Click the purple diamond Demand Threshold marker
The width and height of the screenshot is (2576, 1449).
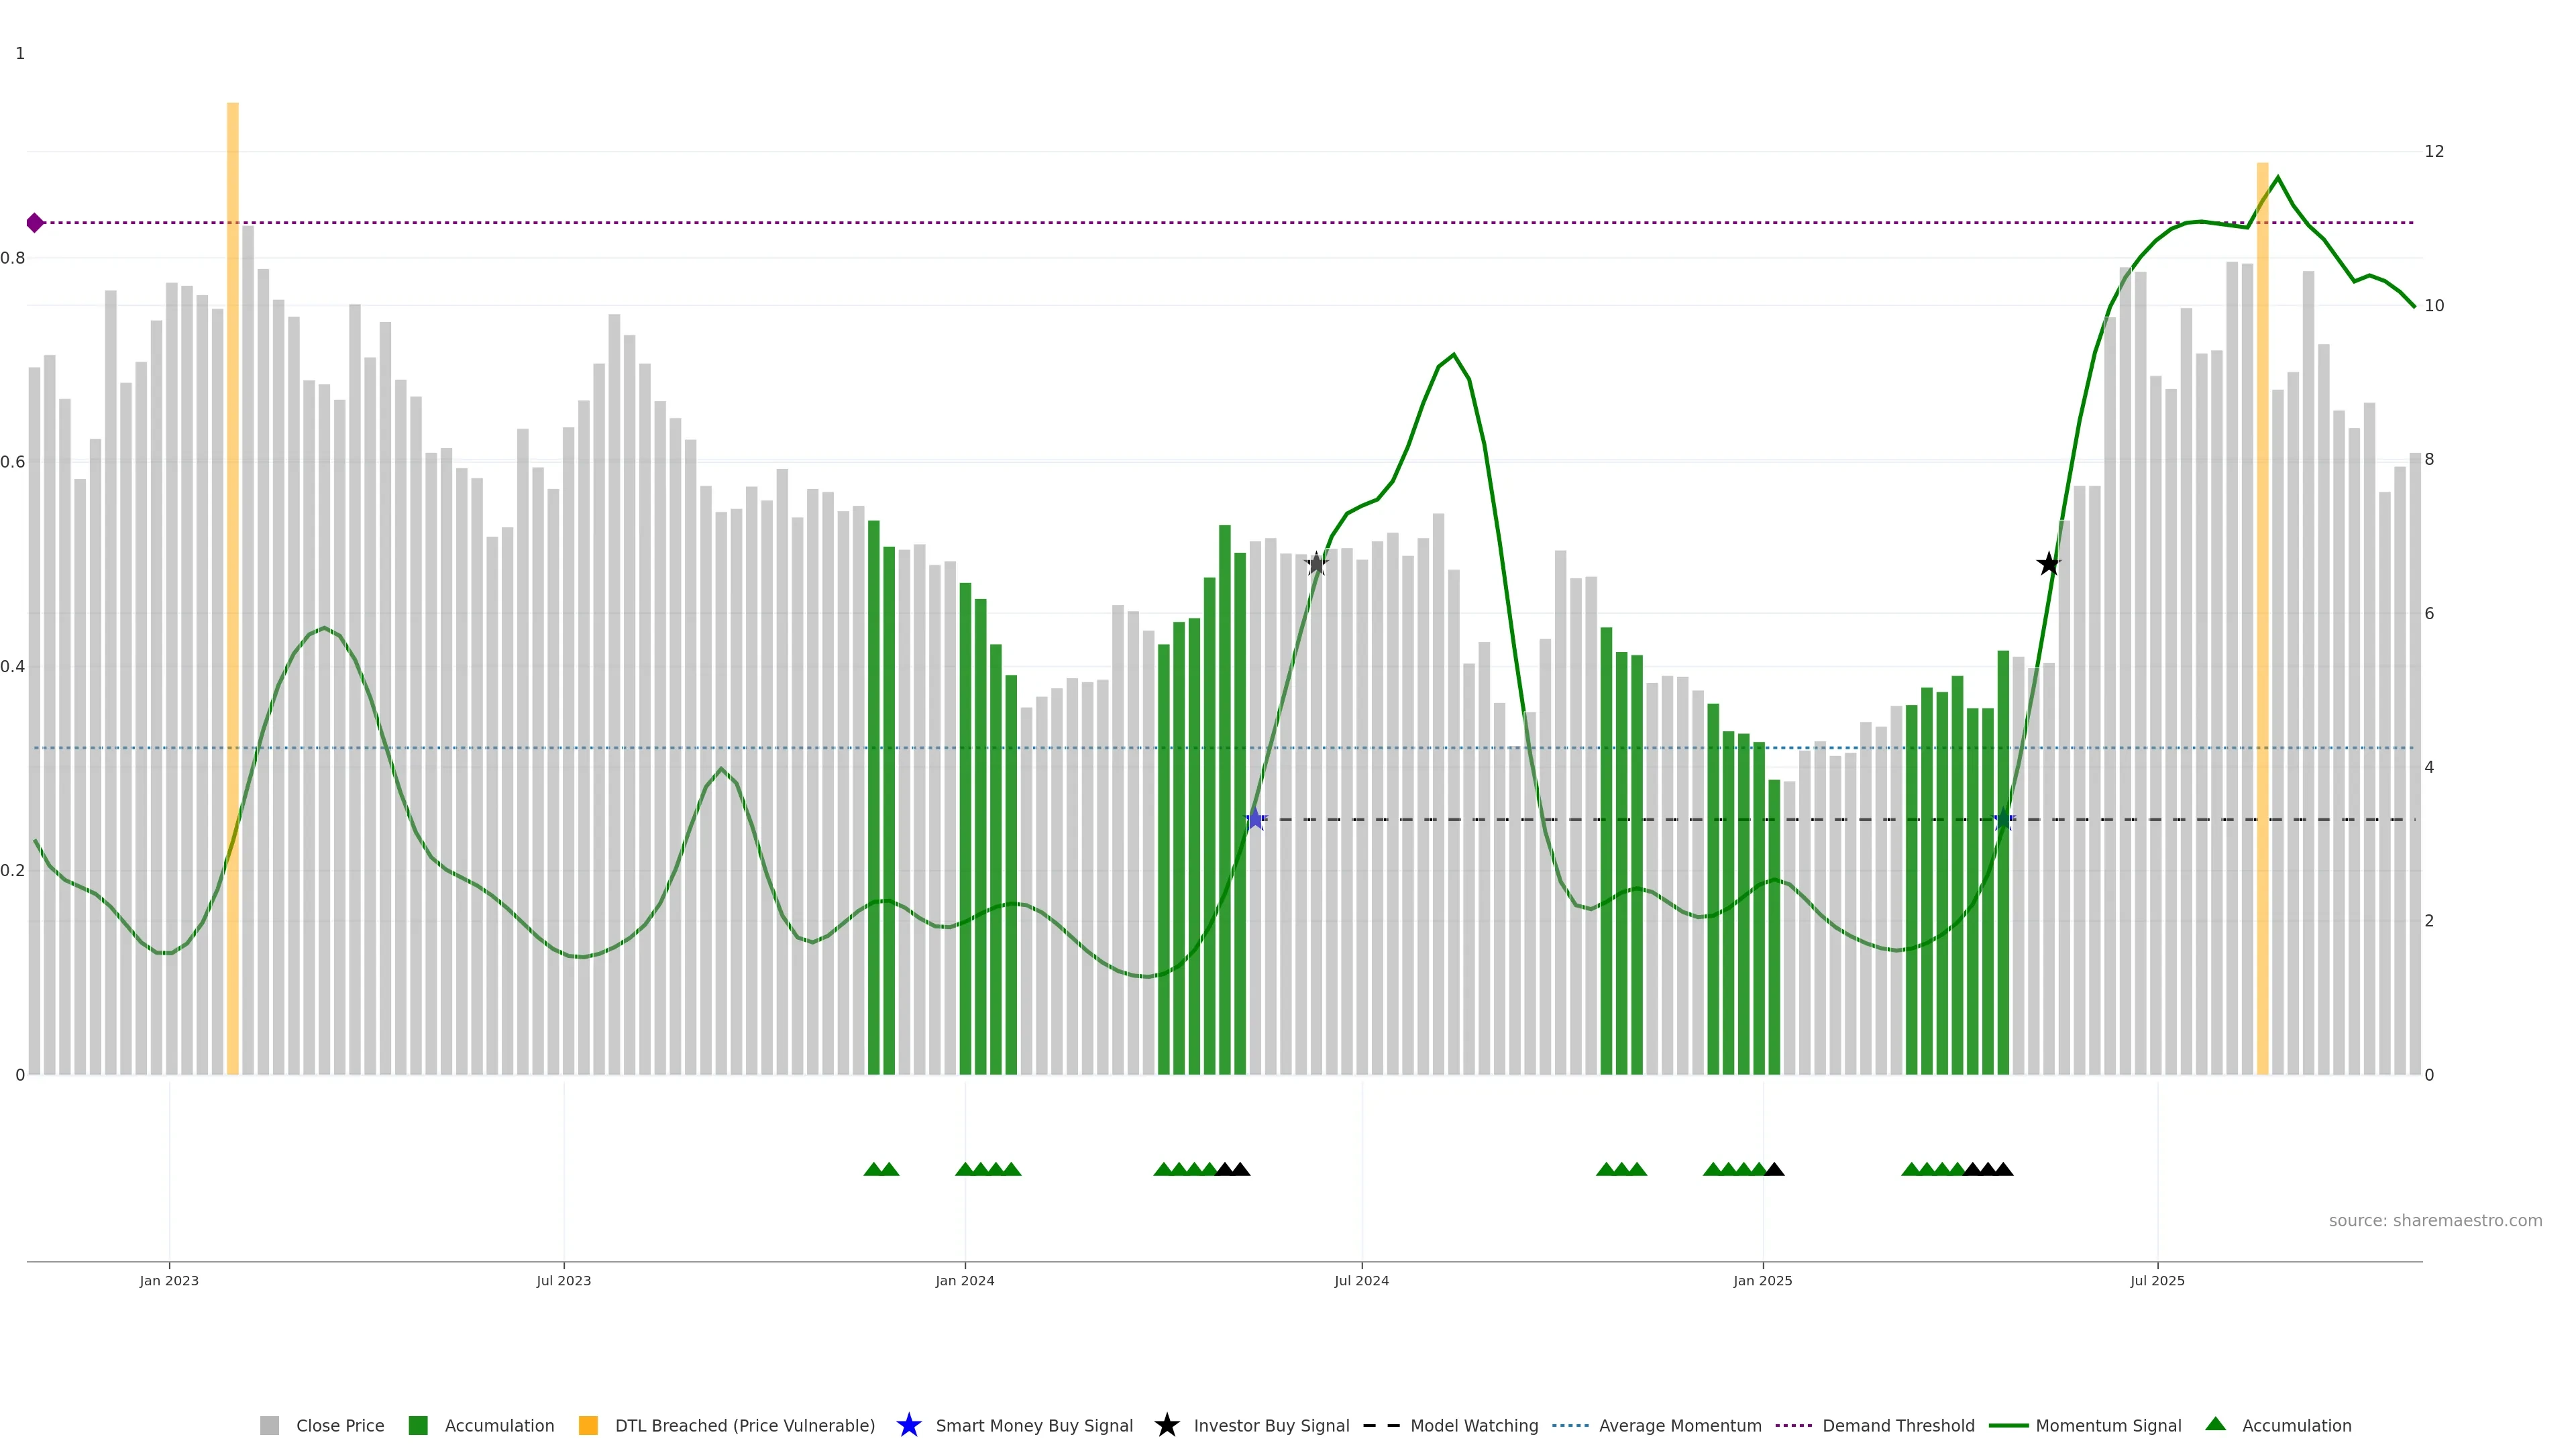[x=35, y=223]
